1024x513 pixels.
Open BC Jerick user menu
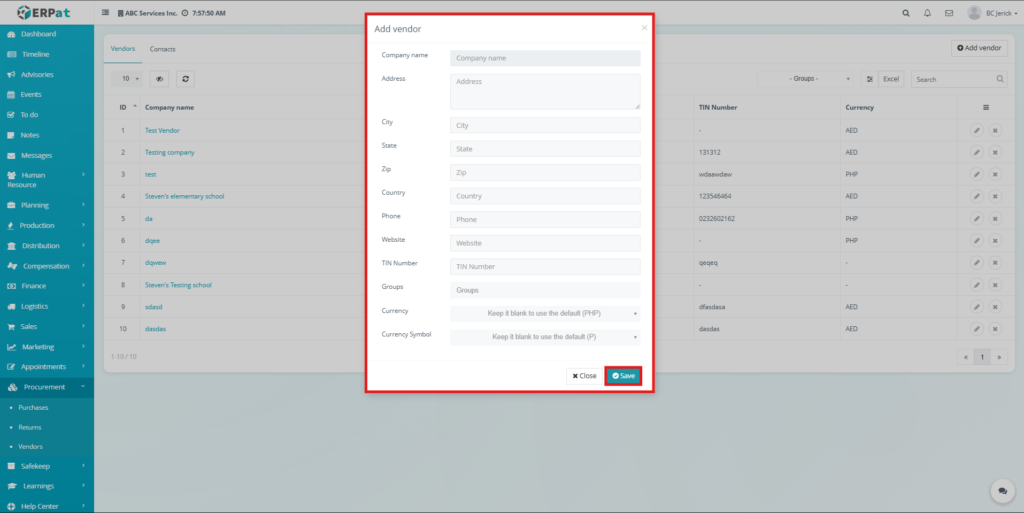pyautogui.click(x=993, y=13)
